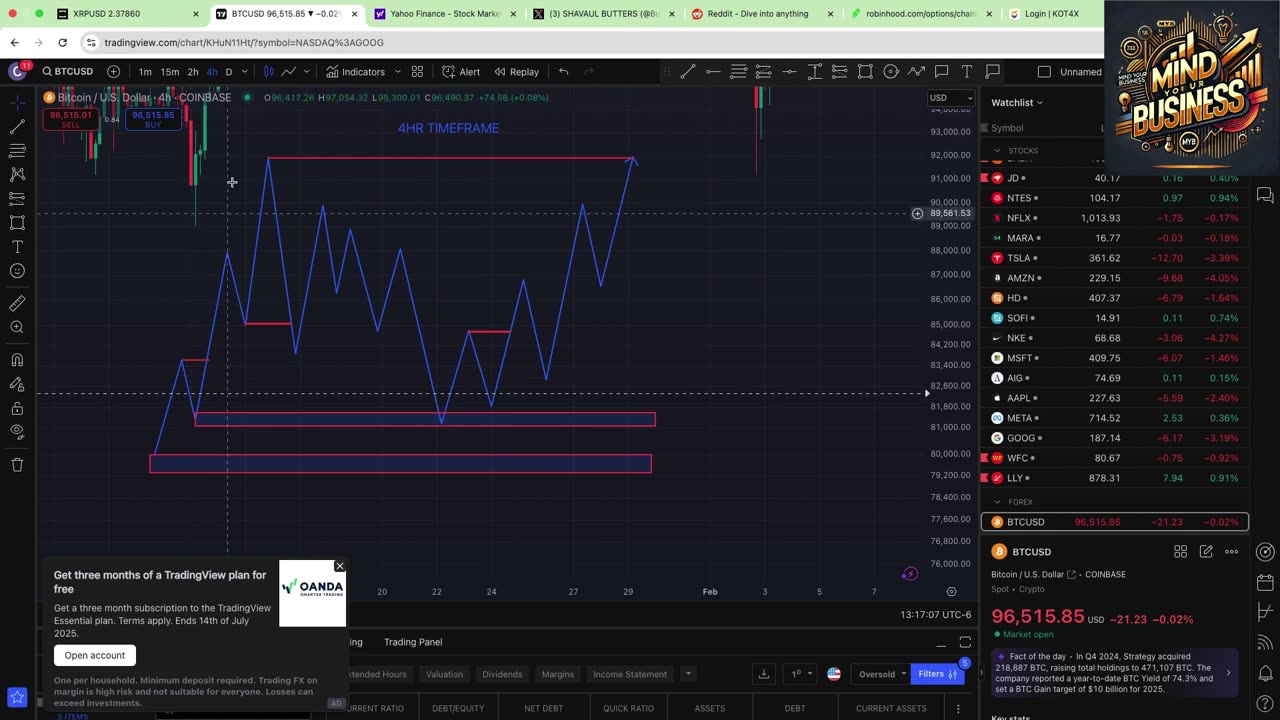Collapse the STOCKS section in watchlist

997,151
